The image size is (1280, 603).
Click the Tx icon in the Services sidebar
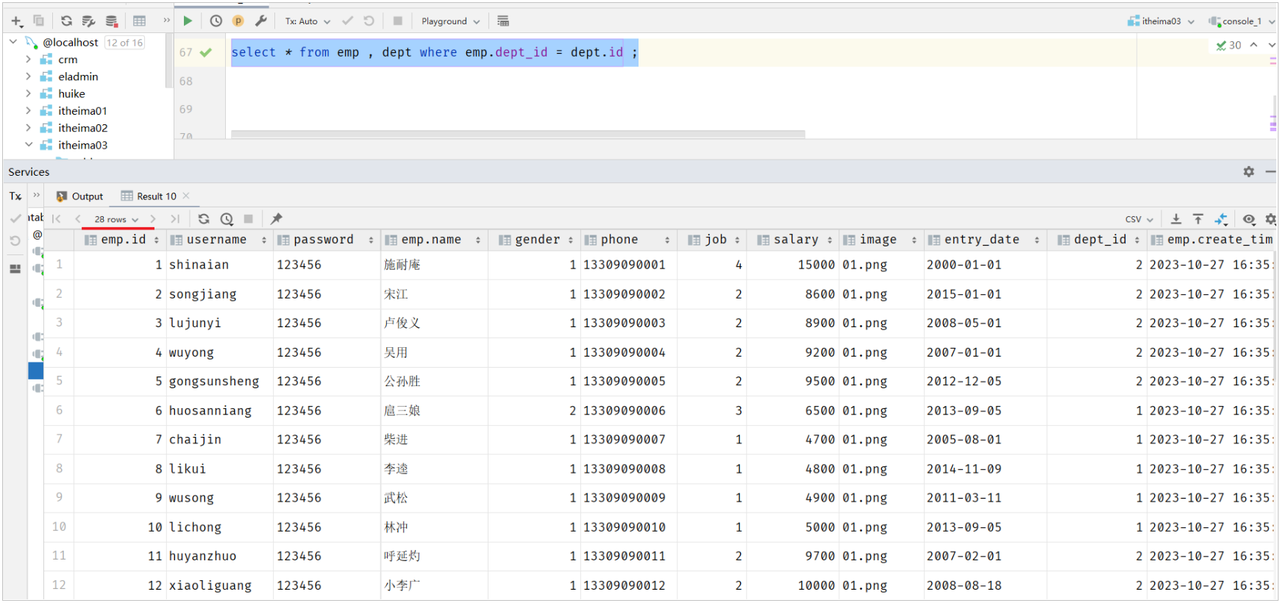(15, 196)
